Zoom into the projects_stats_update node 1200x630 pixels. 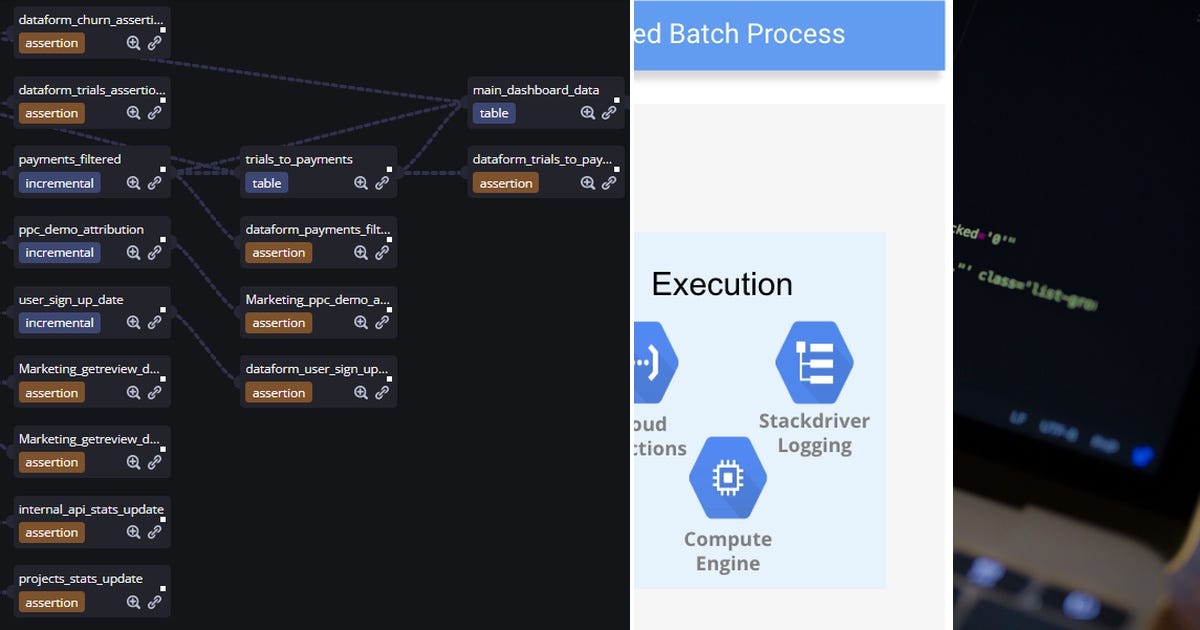coord(133,602)
